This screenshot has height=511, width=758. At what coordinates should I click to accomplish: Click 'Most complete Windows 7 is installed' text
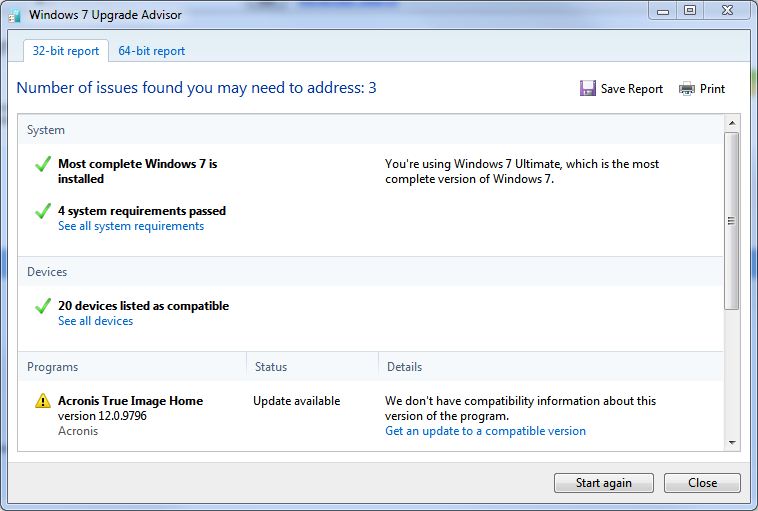pos(137,171)
